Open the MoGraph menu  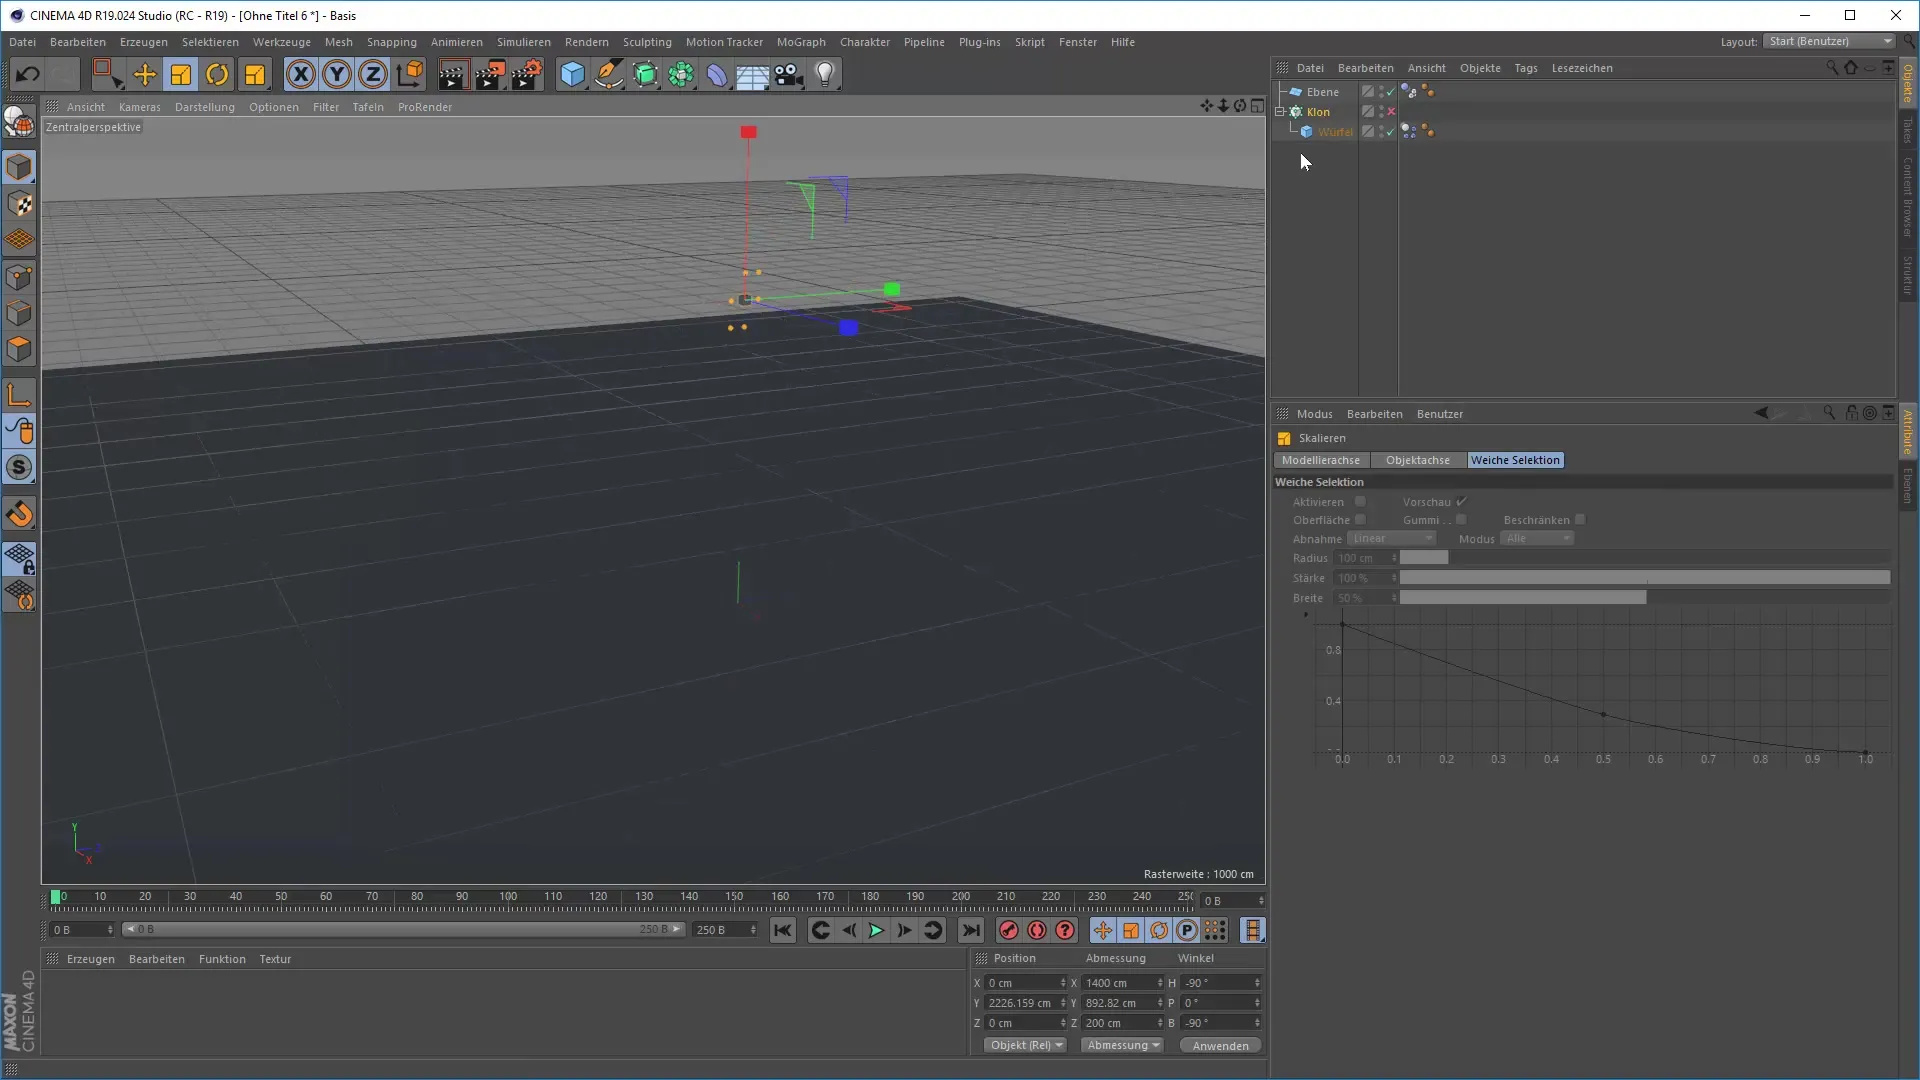pos(801,42)
